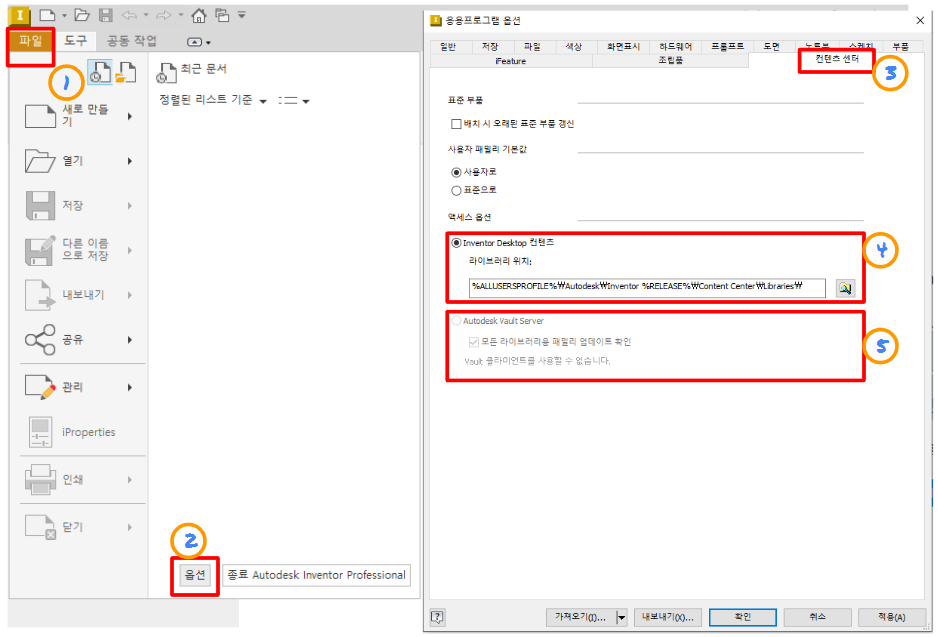The width and height of the screenshot is (938, 637).
Task: Click the help question-mark icon in options dialog
Action: (437, 617)
